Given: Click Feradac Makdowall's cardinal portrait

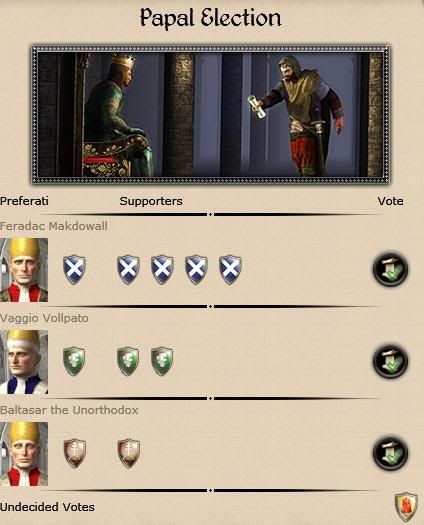Looking at the screenshot, I should 24,270.
